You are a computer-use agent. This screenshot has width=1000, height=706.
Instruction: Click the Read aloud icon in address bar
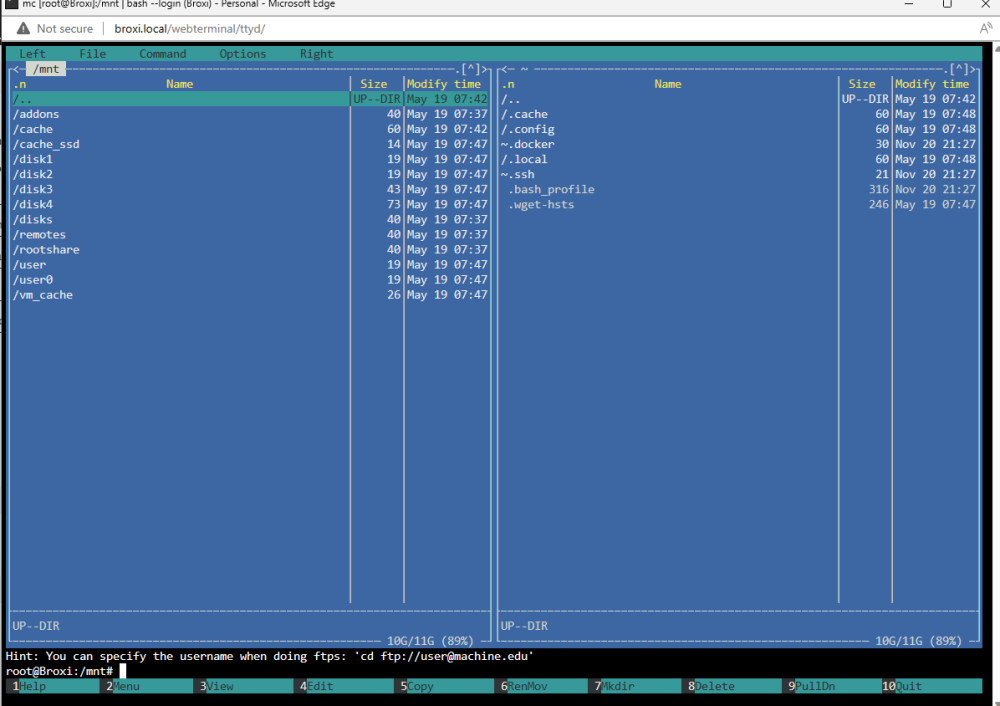click(986, 29)
